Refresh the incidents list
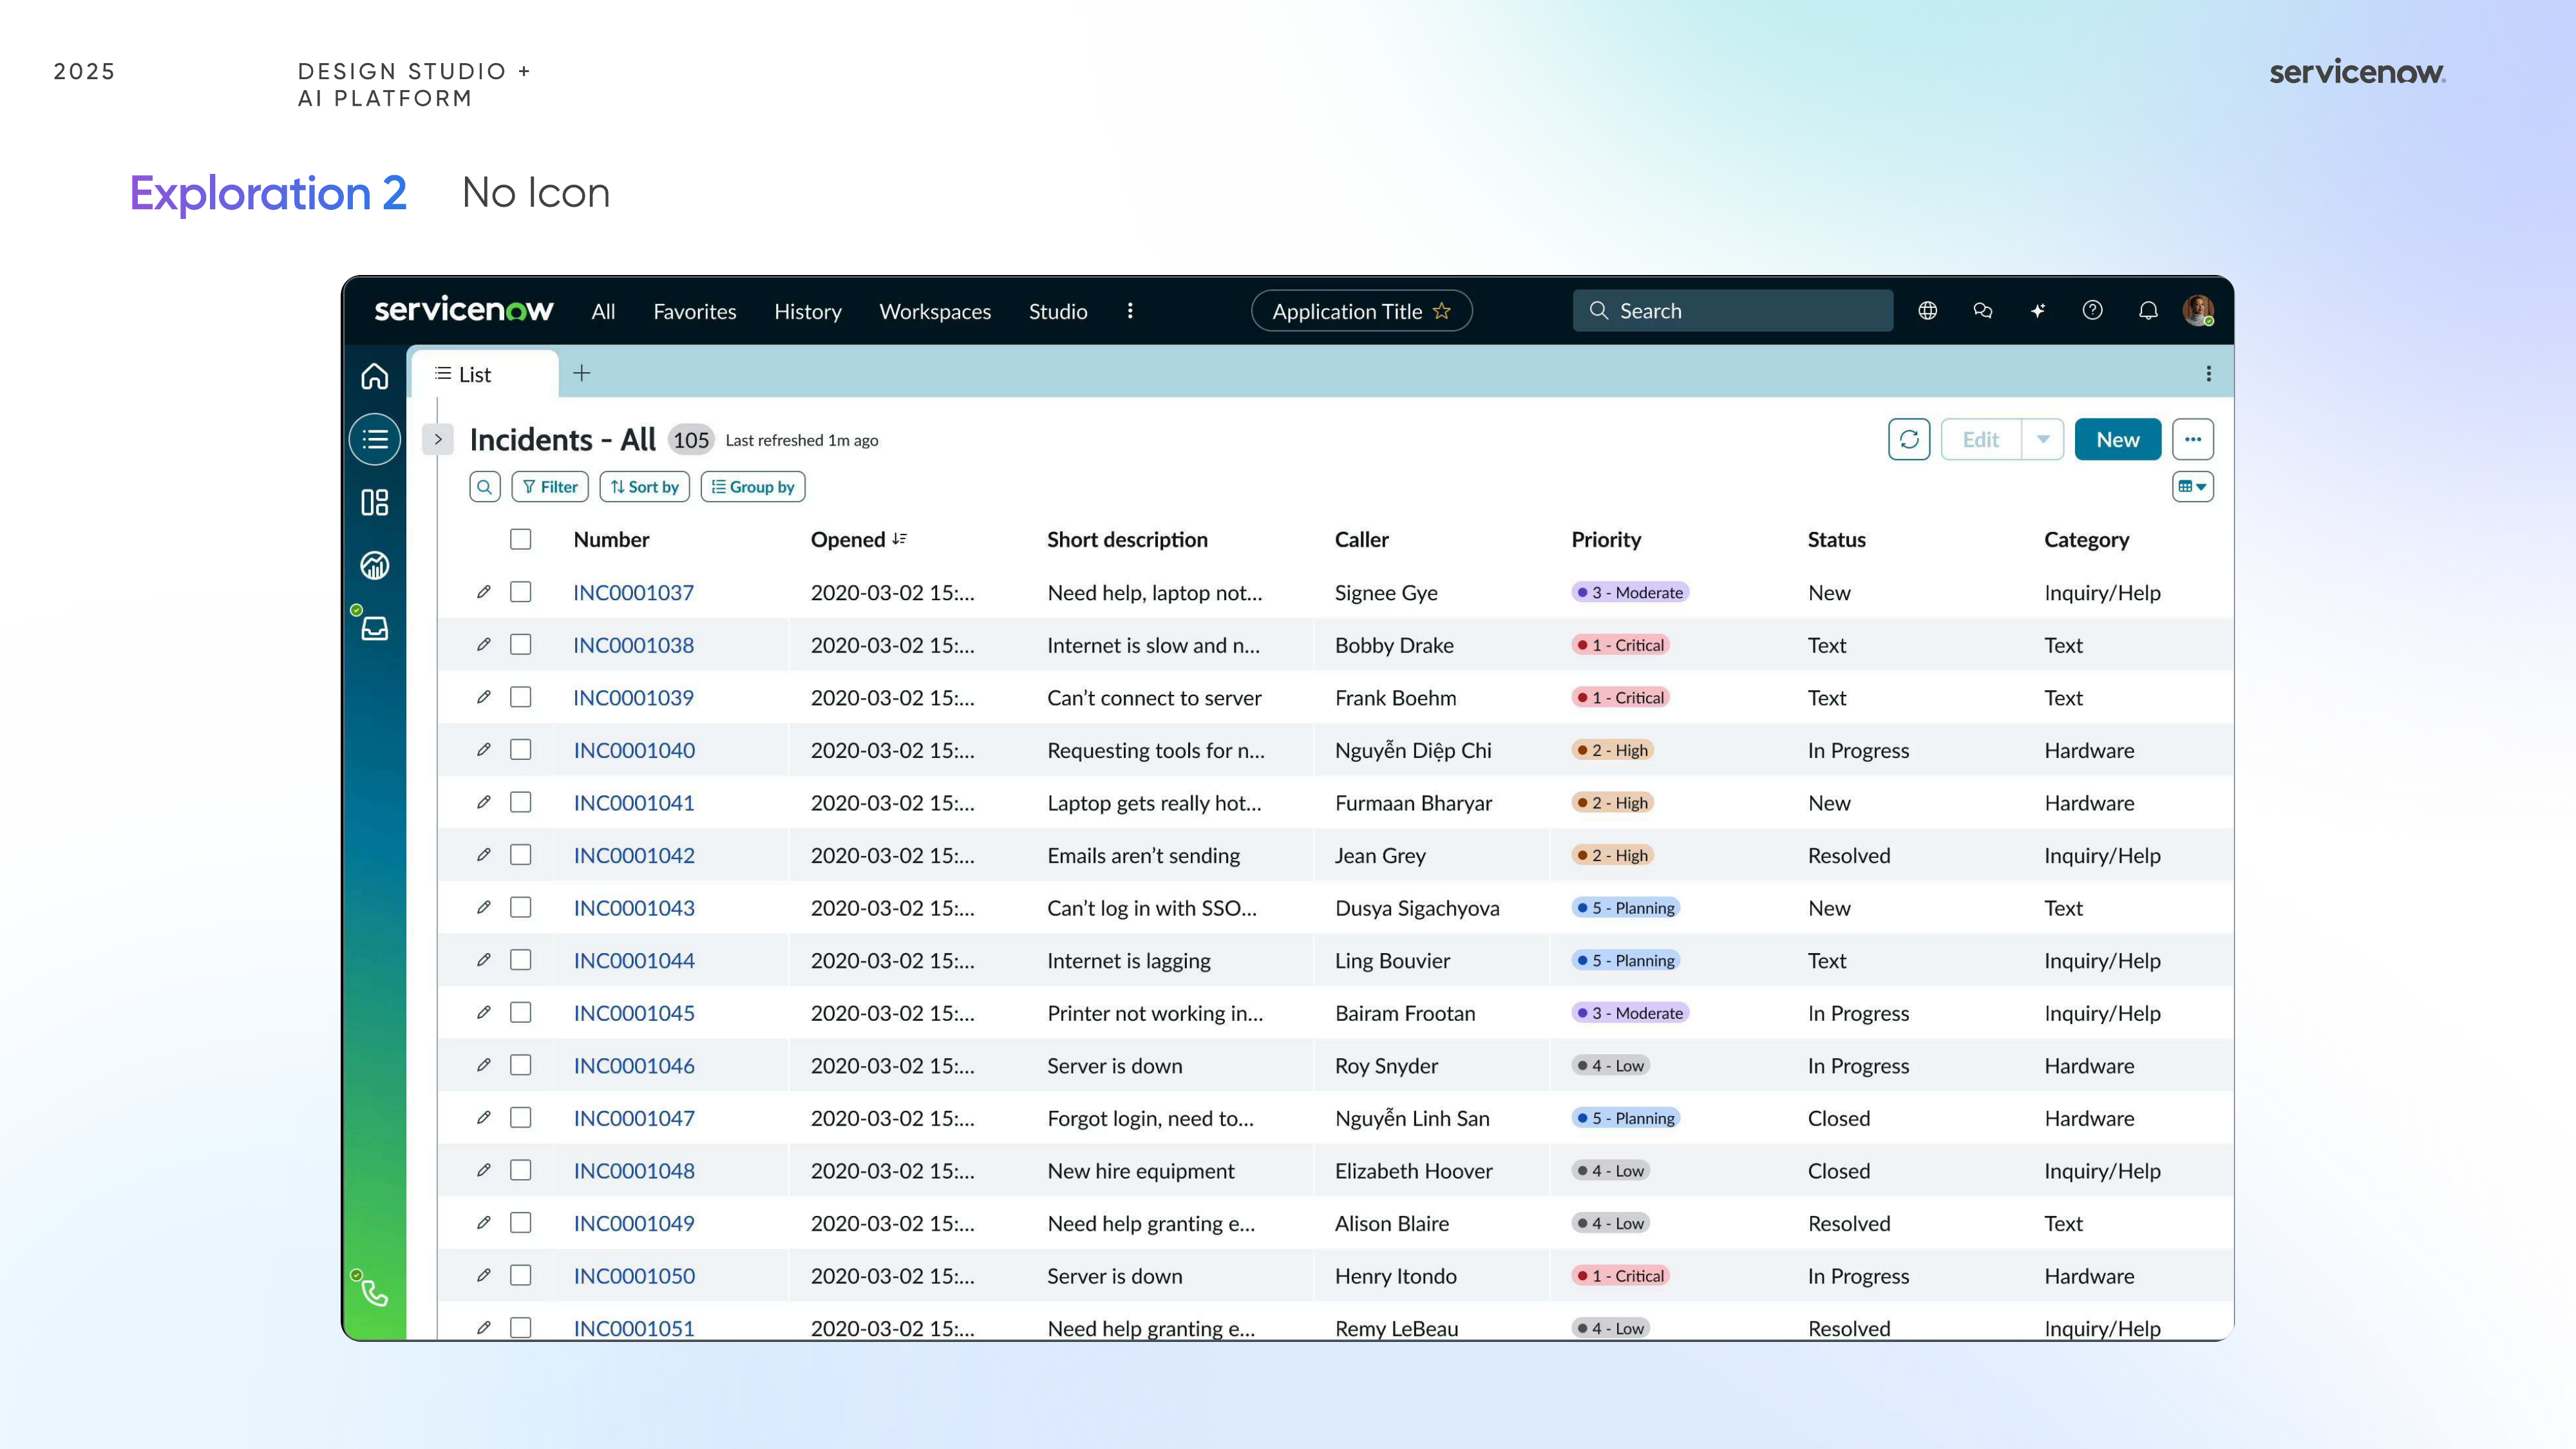 [1909, 440]
